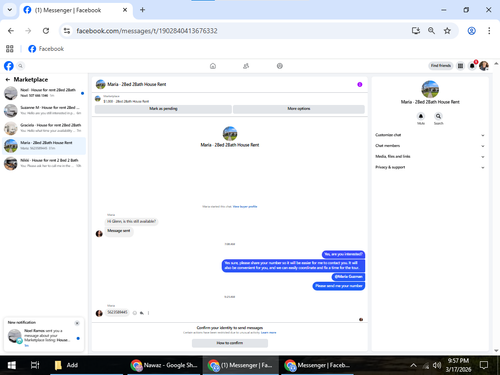This screenshot has height=375, width=500.
Task: Open the zoom magnifier icon in the address bar
Action: click(431, 31)
